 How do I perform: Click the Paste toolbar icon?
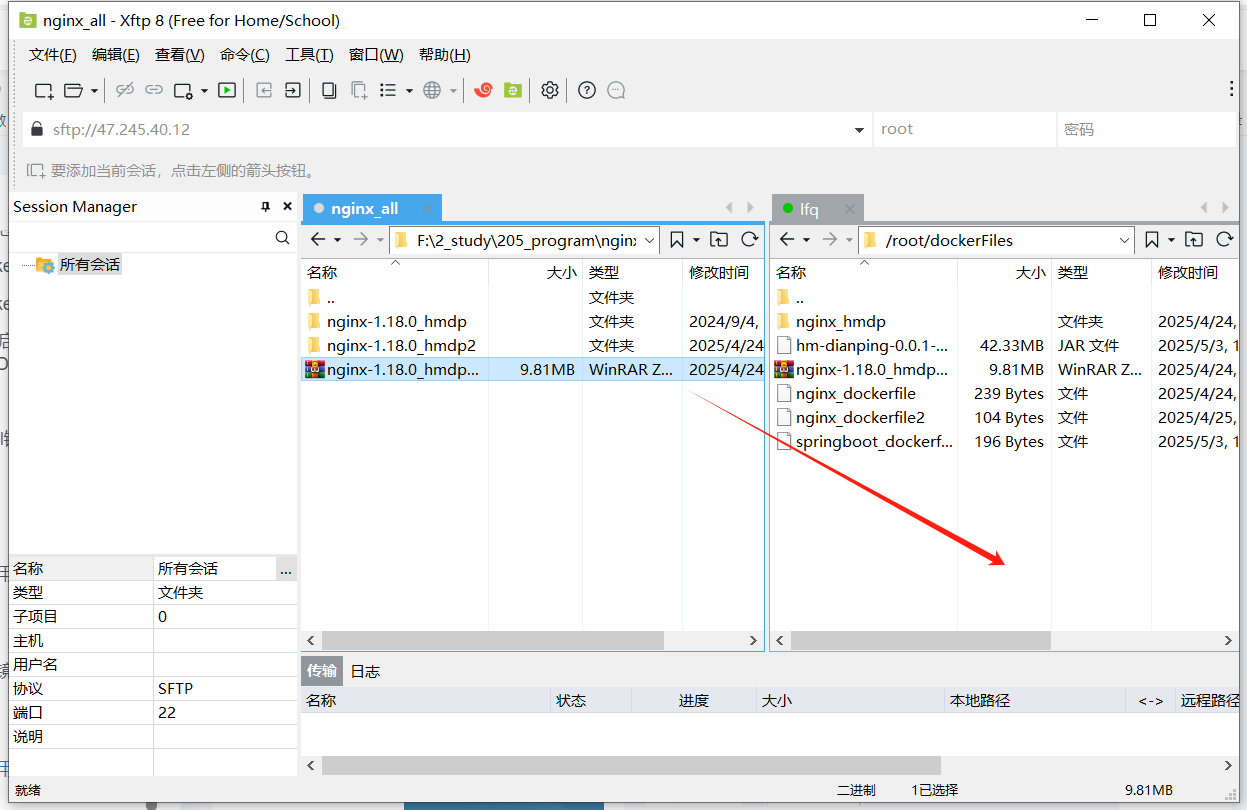click(358, 90)
